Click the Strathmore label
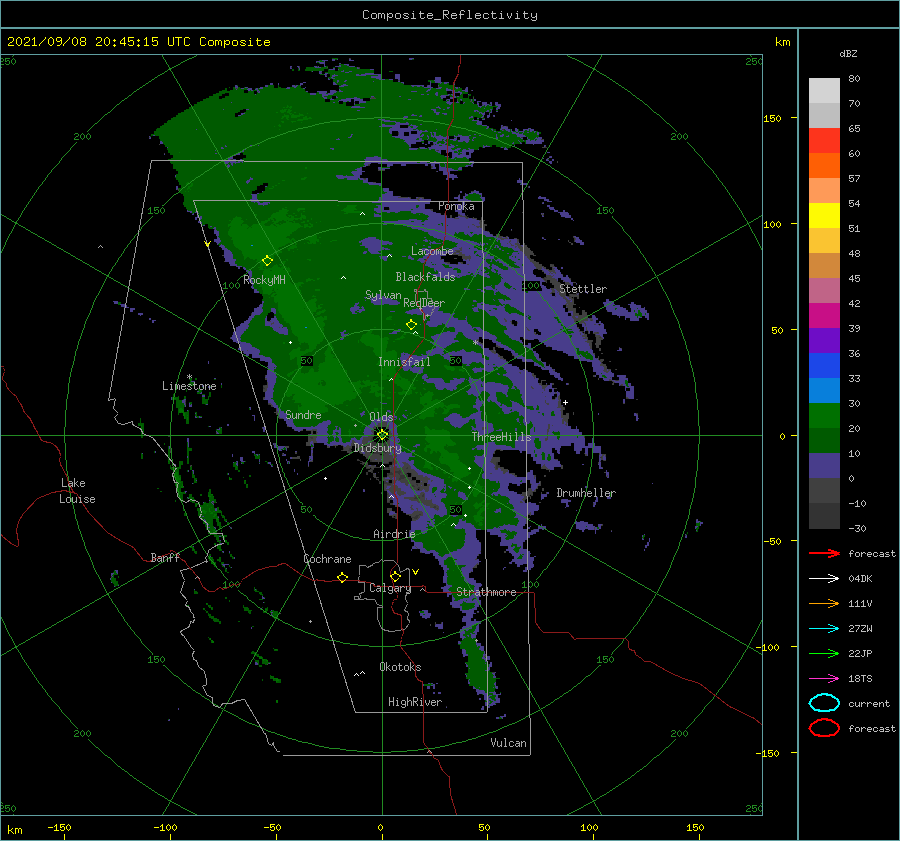900x841 pixels. click(x=486, y=592)
